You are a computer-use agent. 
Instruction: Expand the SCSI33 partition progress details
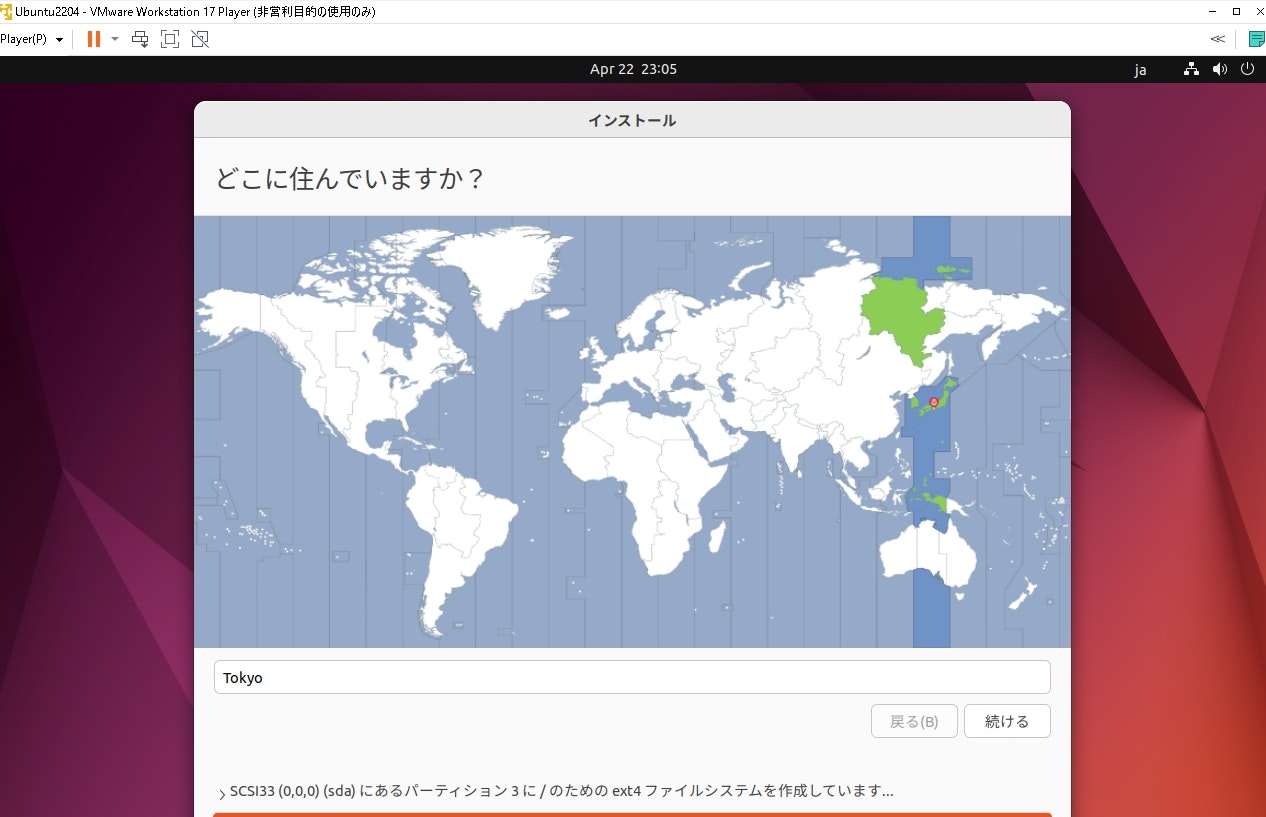(221, 791)
